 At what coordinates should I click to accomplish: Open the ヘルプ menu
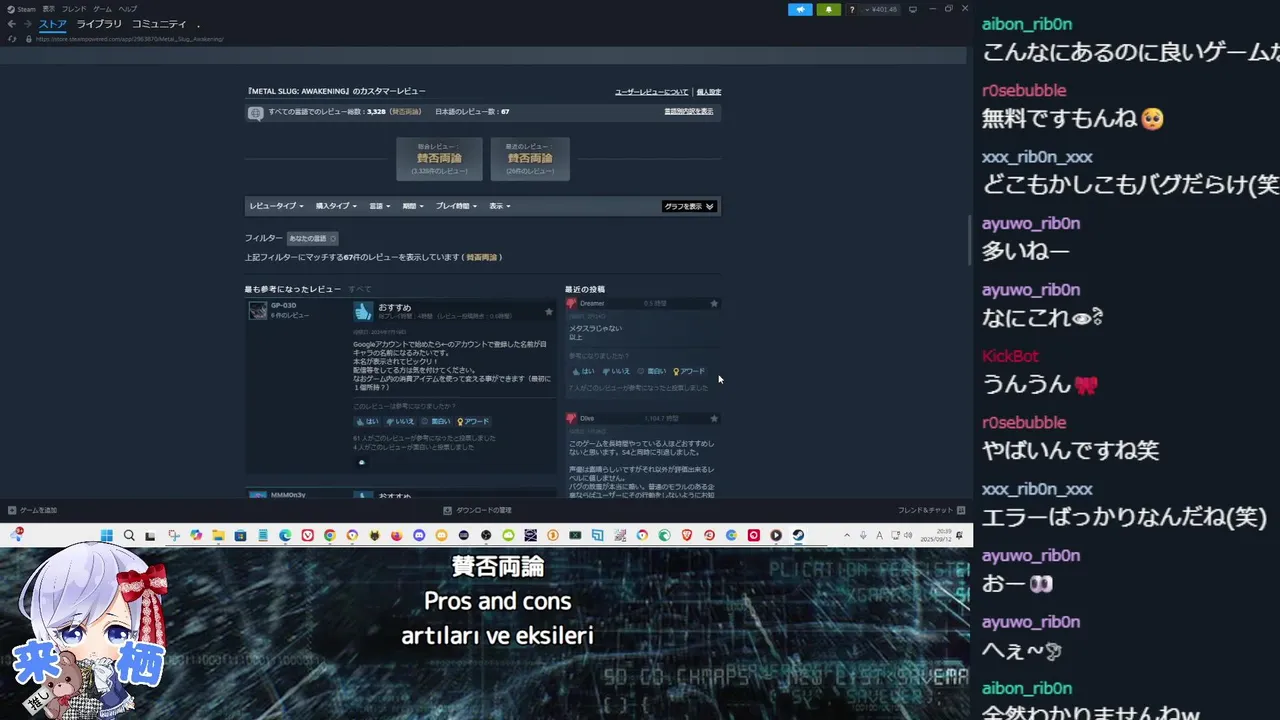[x=127, y=9]
